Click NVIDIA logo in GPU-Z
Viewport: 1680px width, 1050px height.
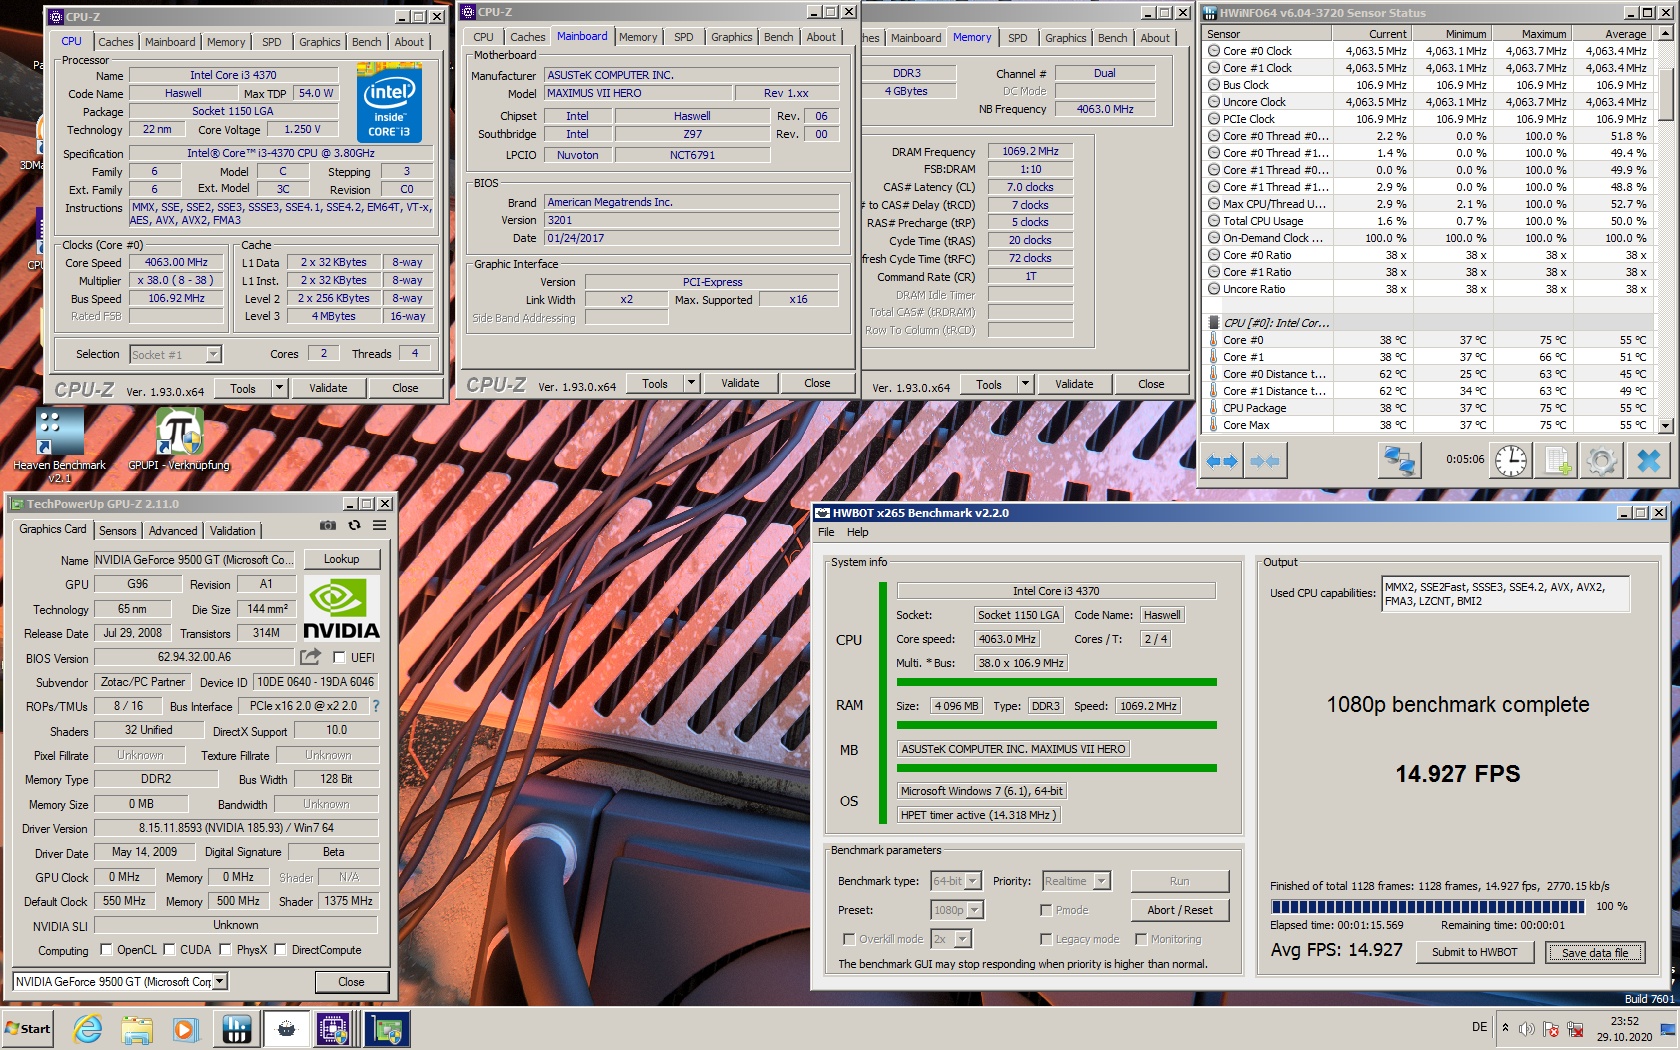(x=341, y=608)
